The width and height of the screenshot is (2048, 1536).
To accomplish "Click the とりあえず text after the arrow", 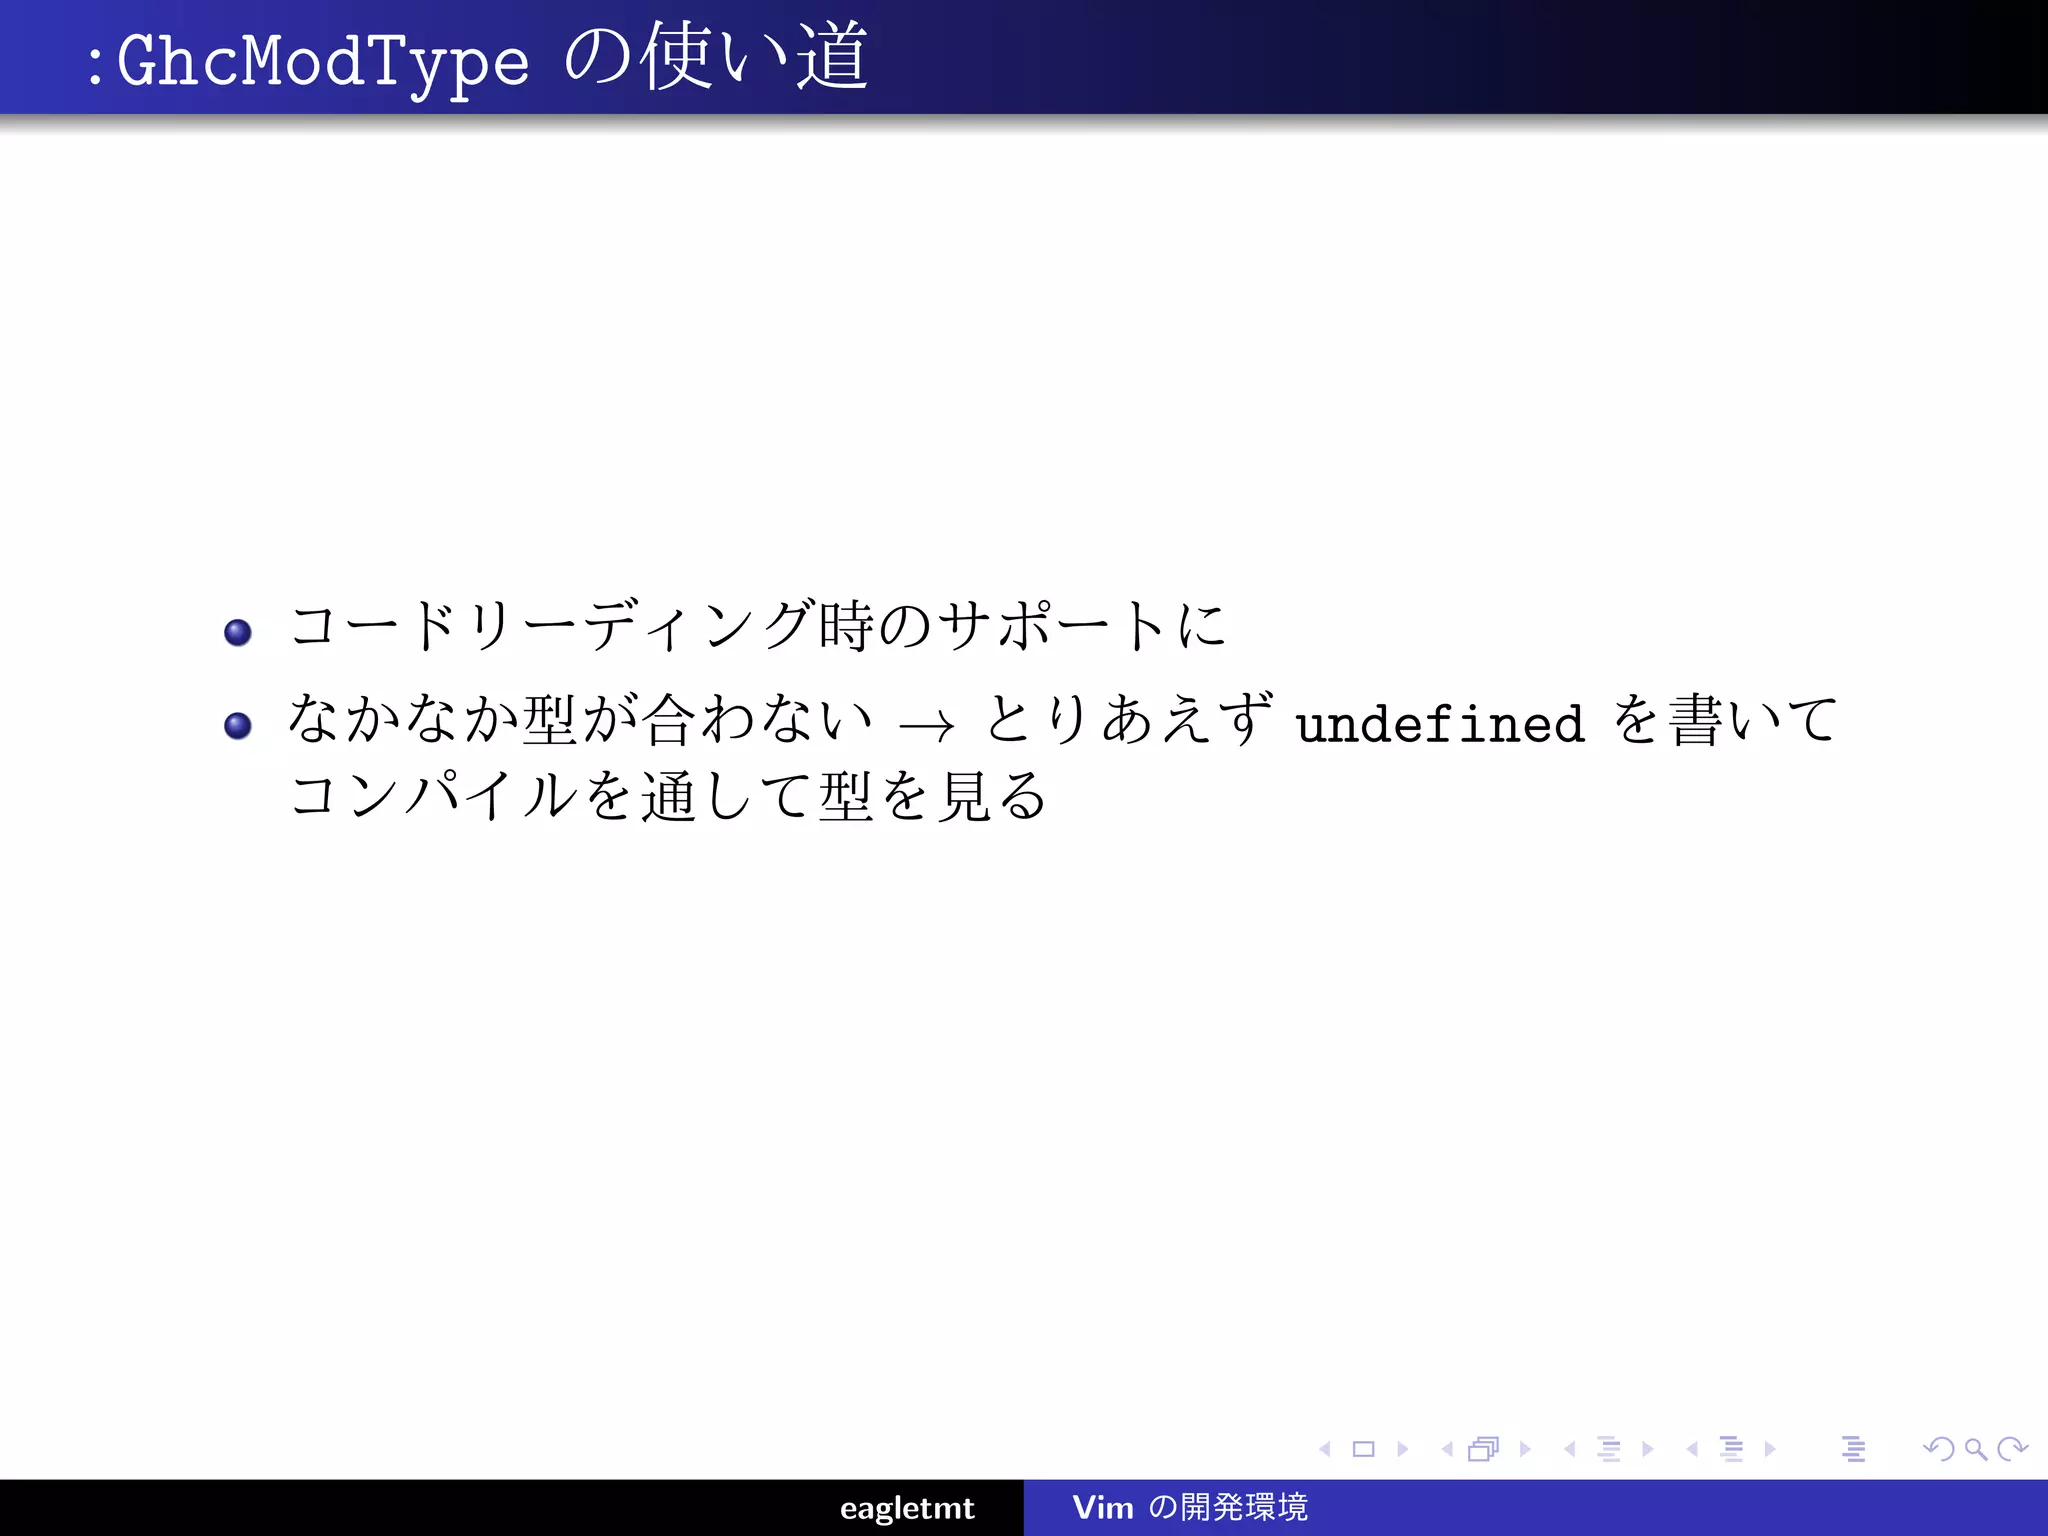I will point(1130,719).
